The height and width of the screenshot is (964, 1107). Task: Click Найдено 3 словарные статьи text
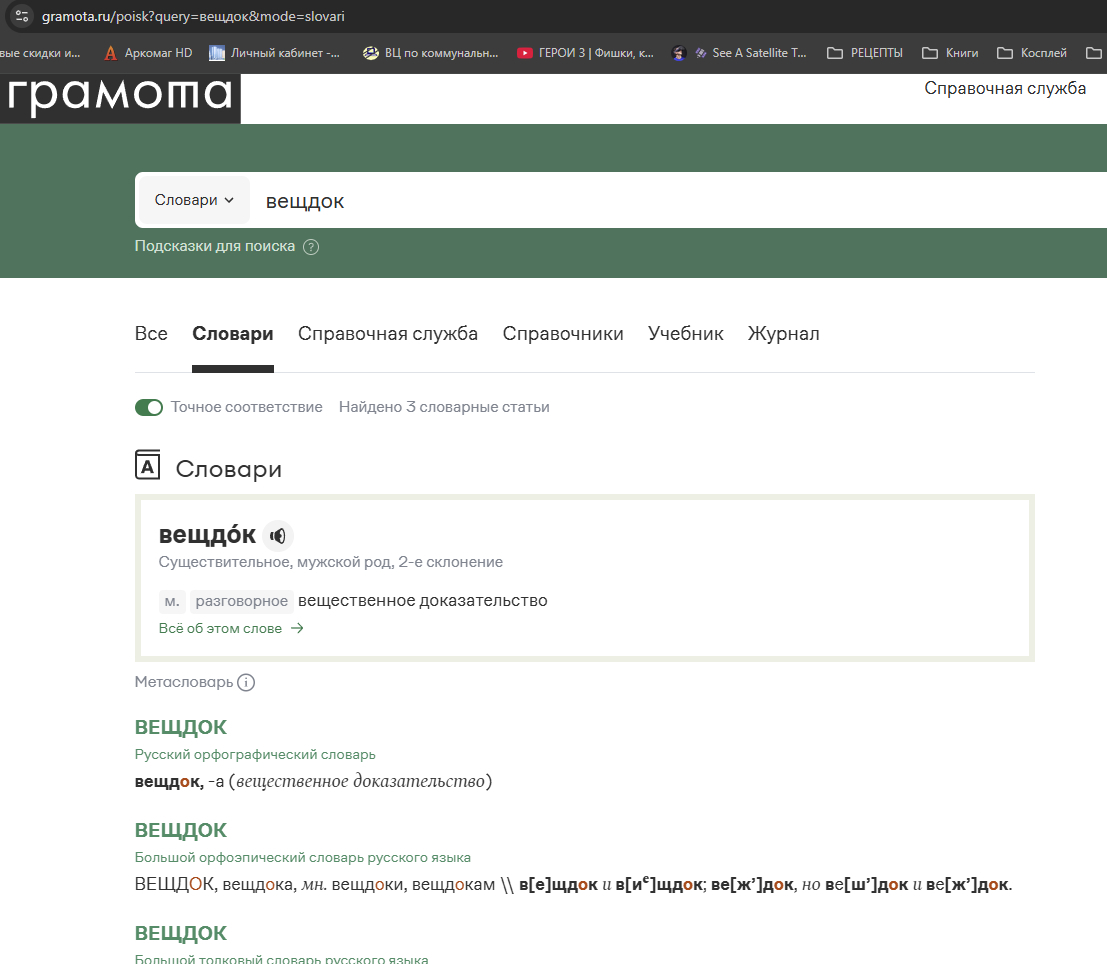pos(444,407)
